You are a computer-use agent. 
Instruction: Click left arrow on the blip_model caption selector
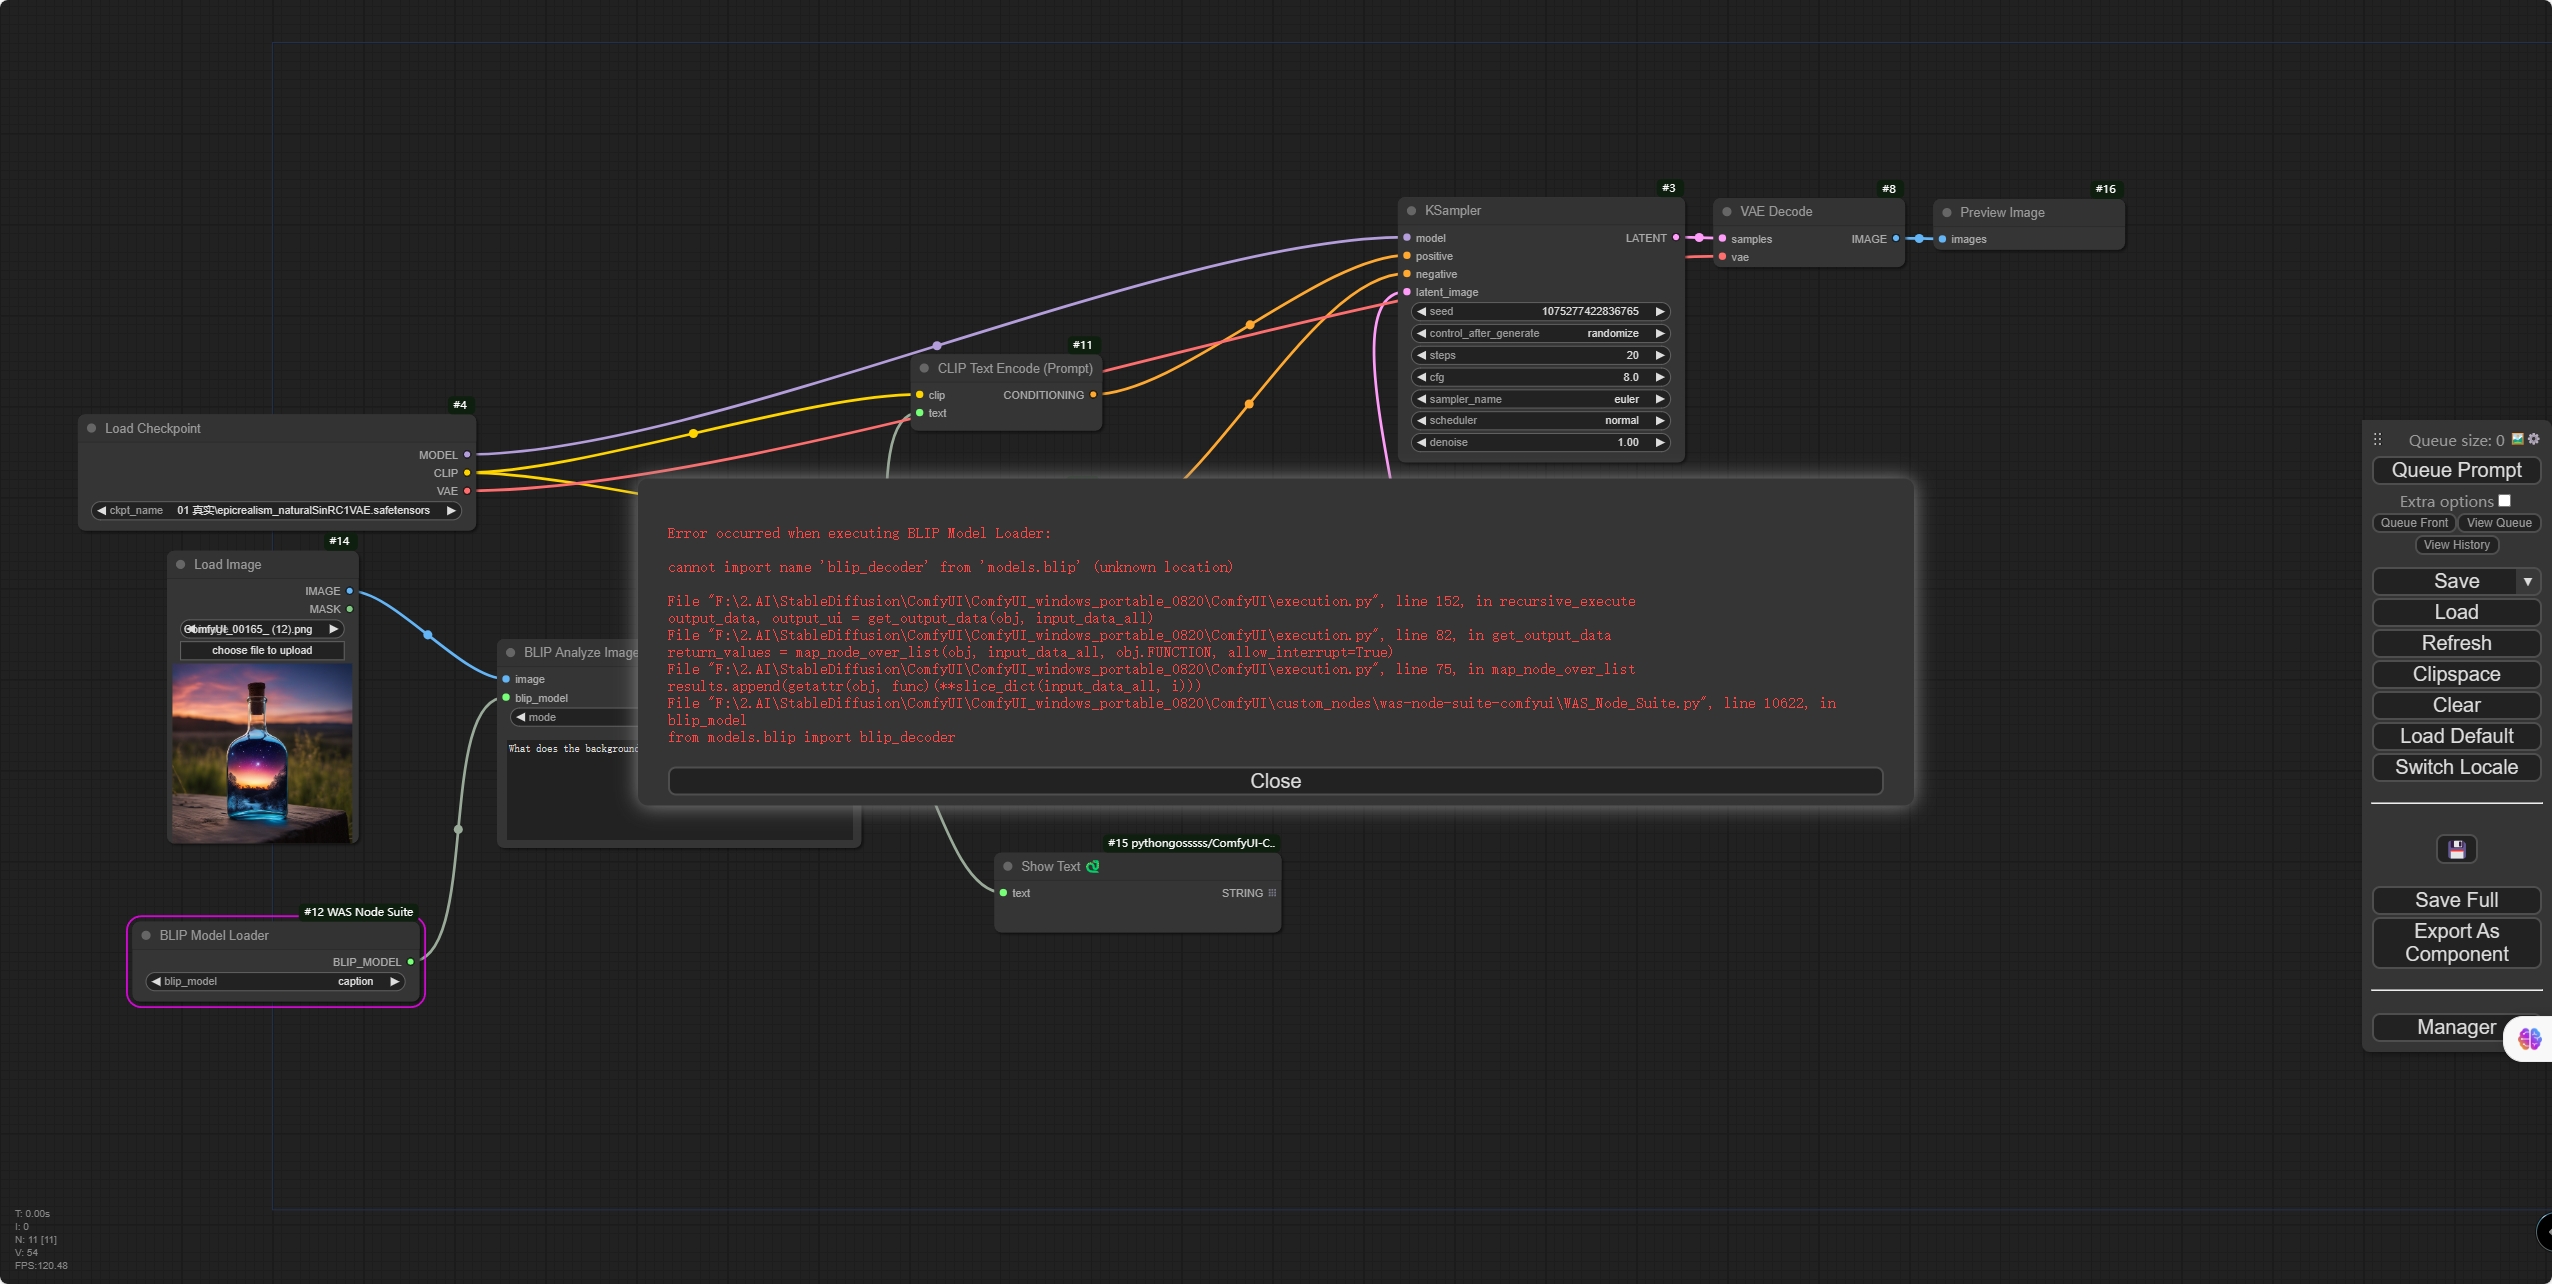[155, 981]
